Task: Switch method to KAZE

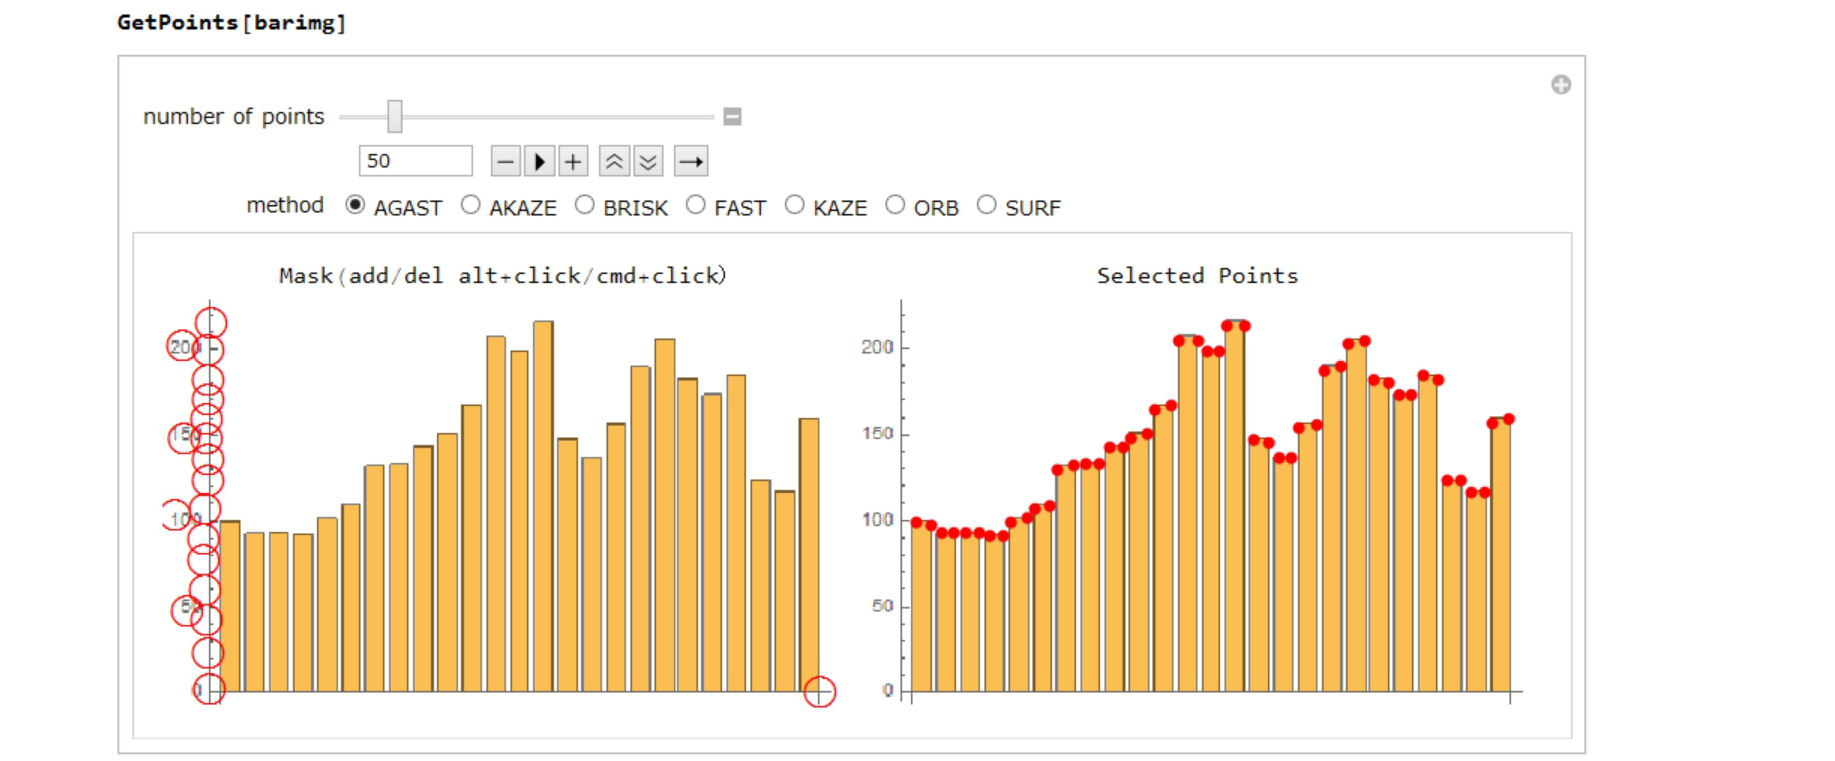Action: [x=795, y=205]
